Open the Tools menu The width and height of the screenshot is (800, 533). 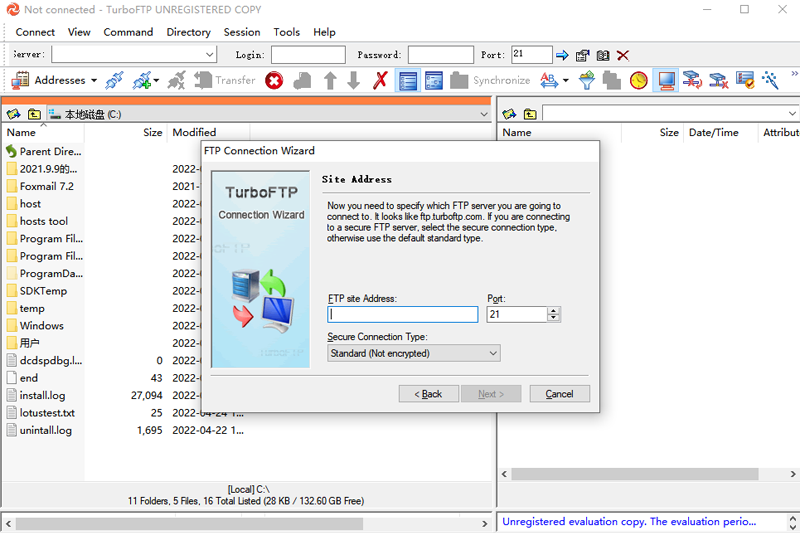pos(286,32)
